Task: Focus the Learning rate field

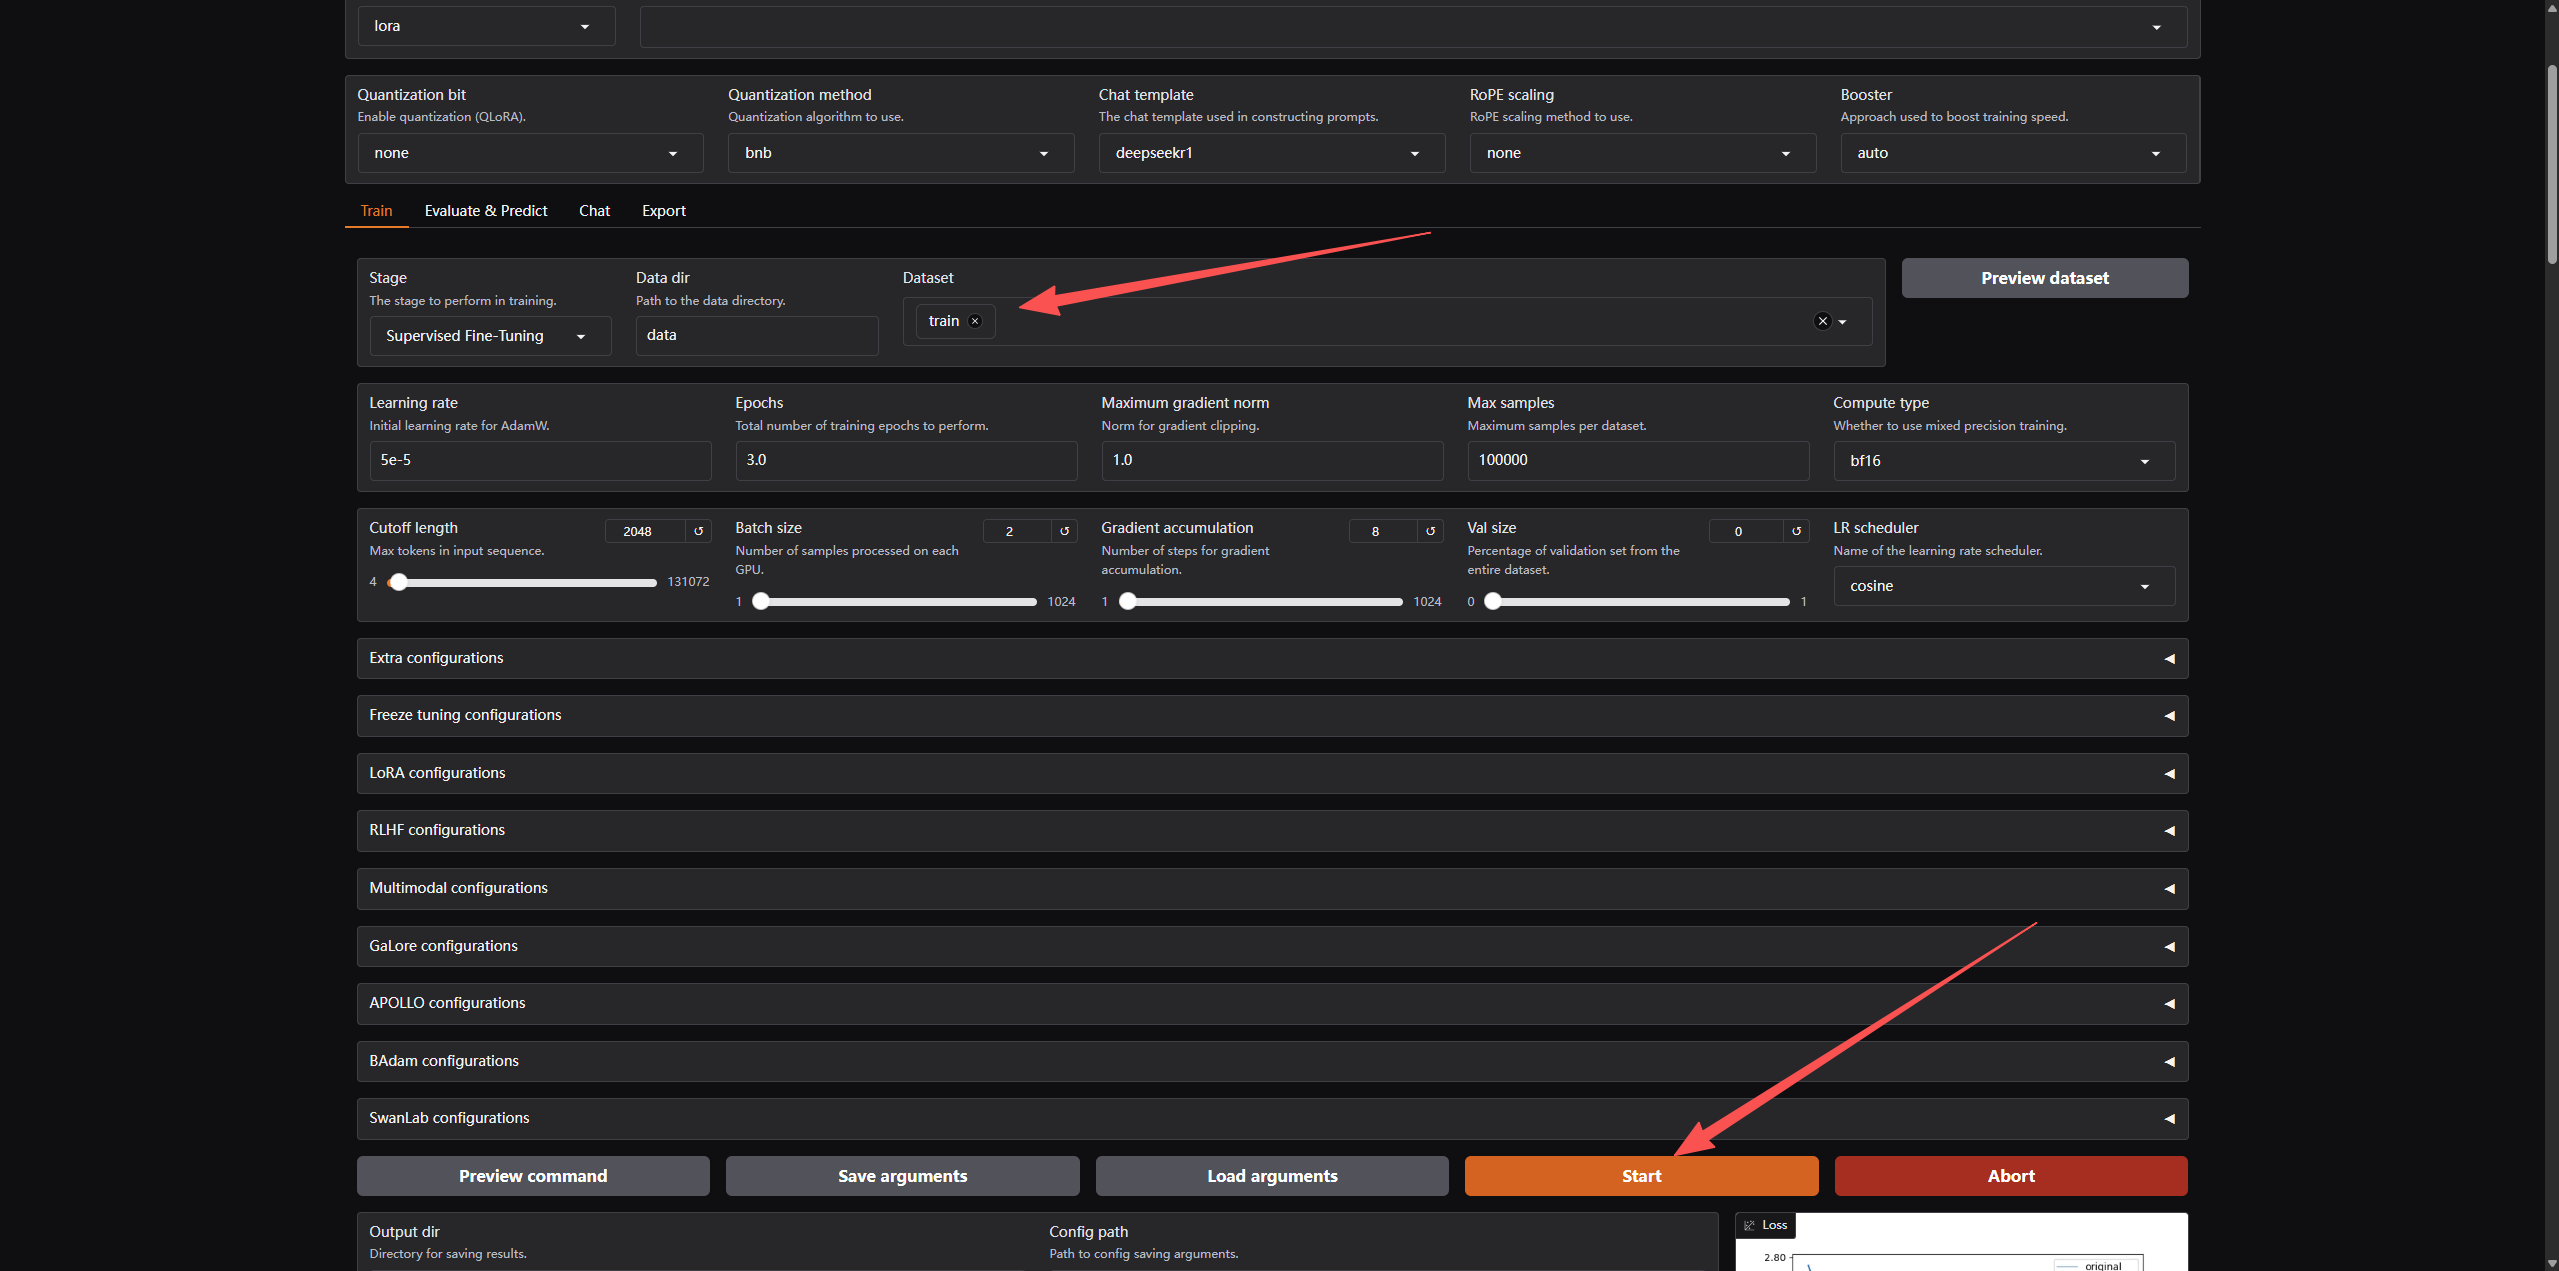Action: click(x=540, y=460)
